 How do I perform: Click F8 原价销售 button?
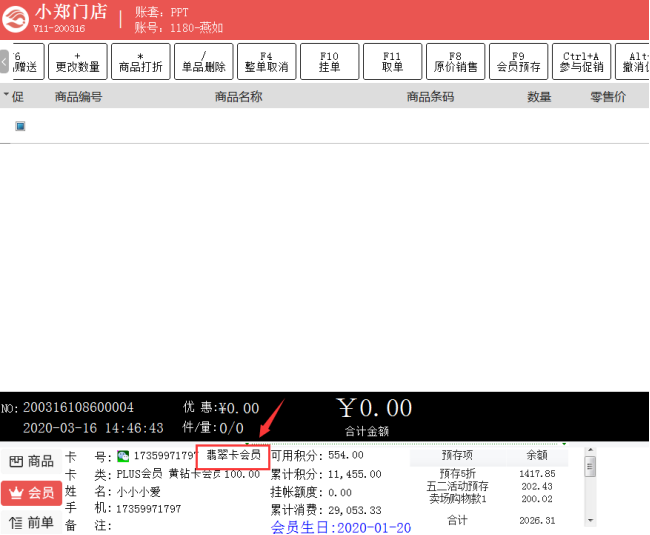click(456, 61)
